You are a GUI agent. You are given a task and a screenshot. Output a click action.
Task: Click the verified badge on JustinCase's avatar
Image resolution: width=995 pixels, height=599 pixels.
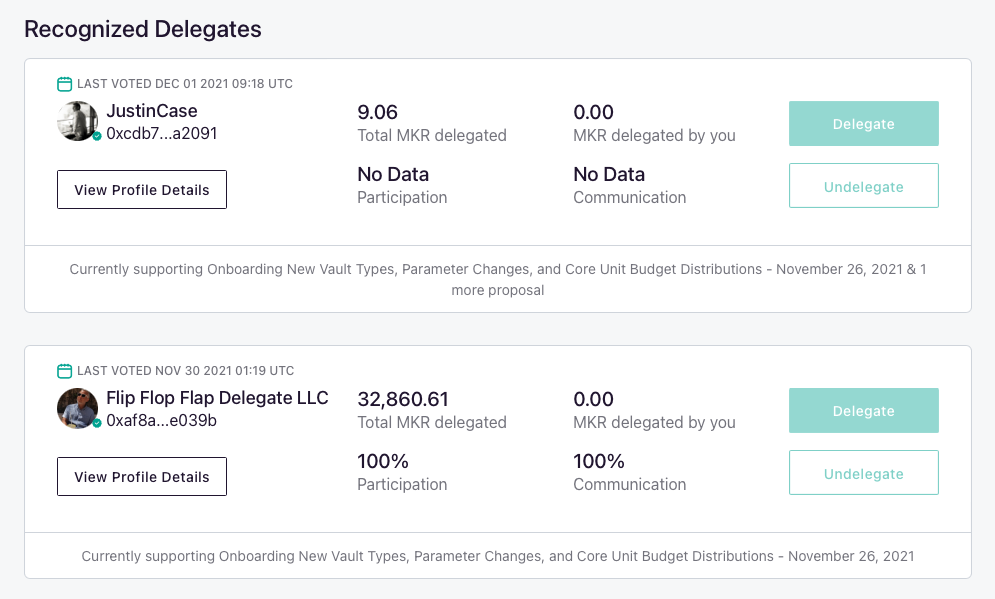pos(96,136)
